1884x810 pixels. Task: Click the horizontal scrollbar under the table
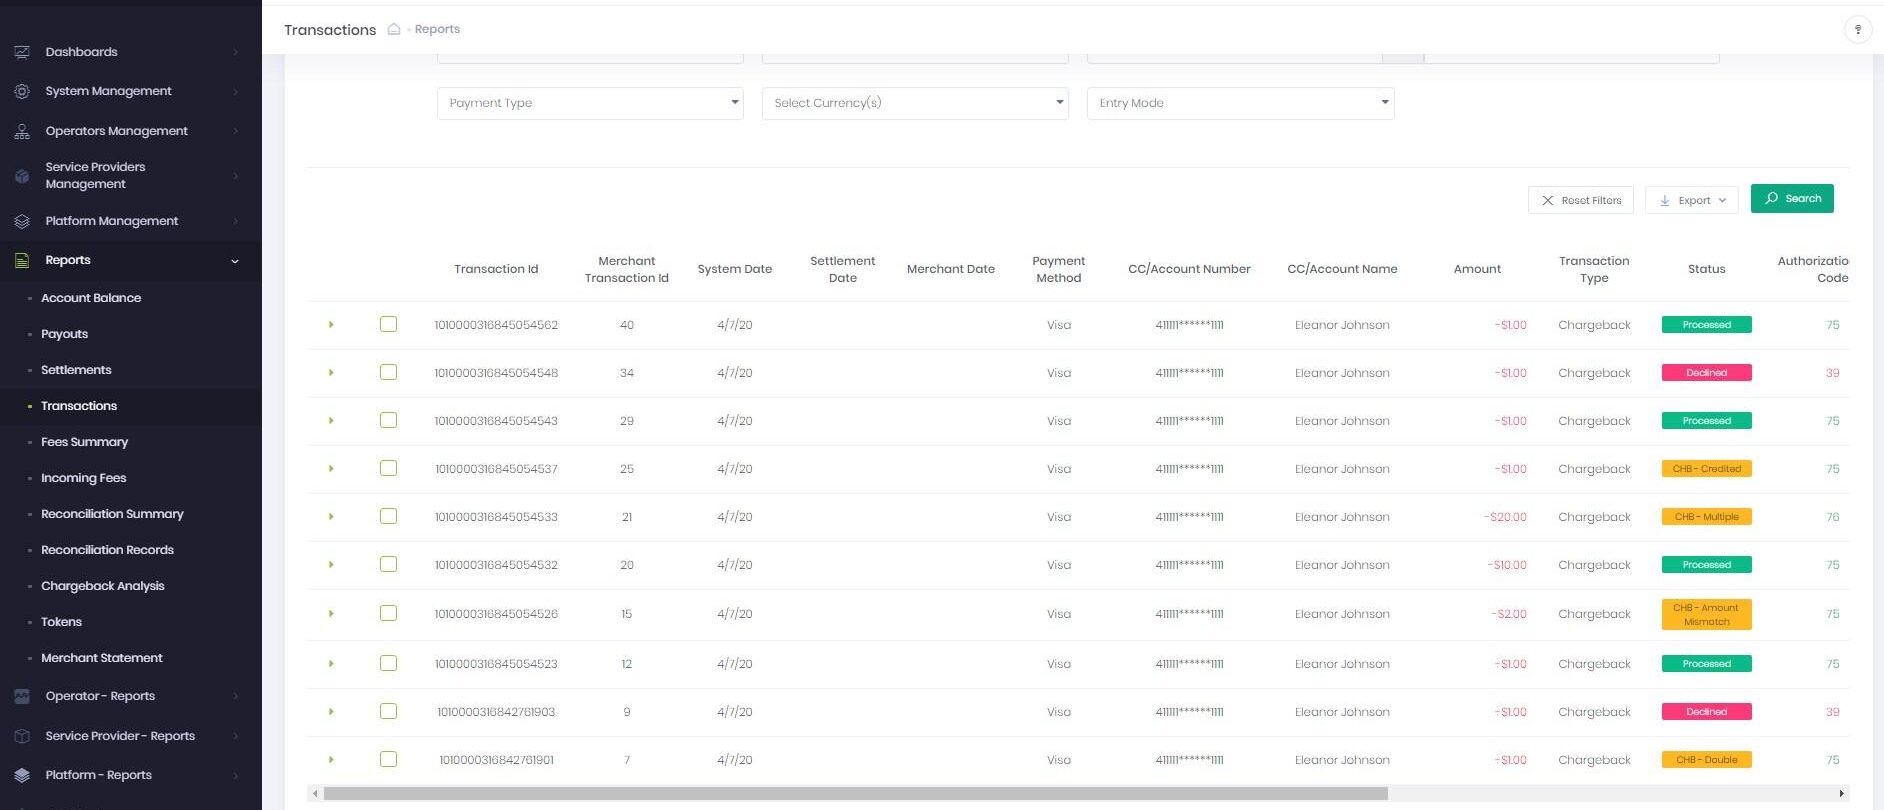pos(855,794)
